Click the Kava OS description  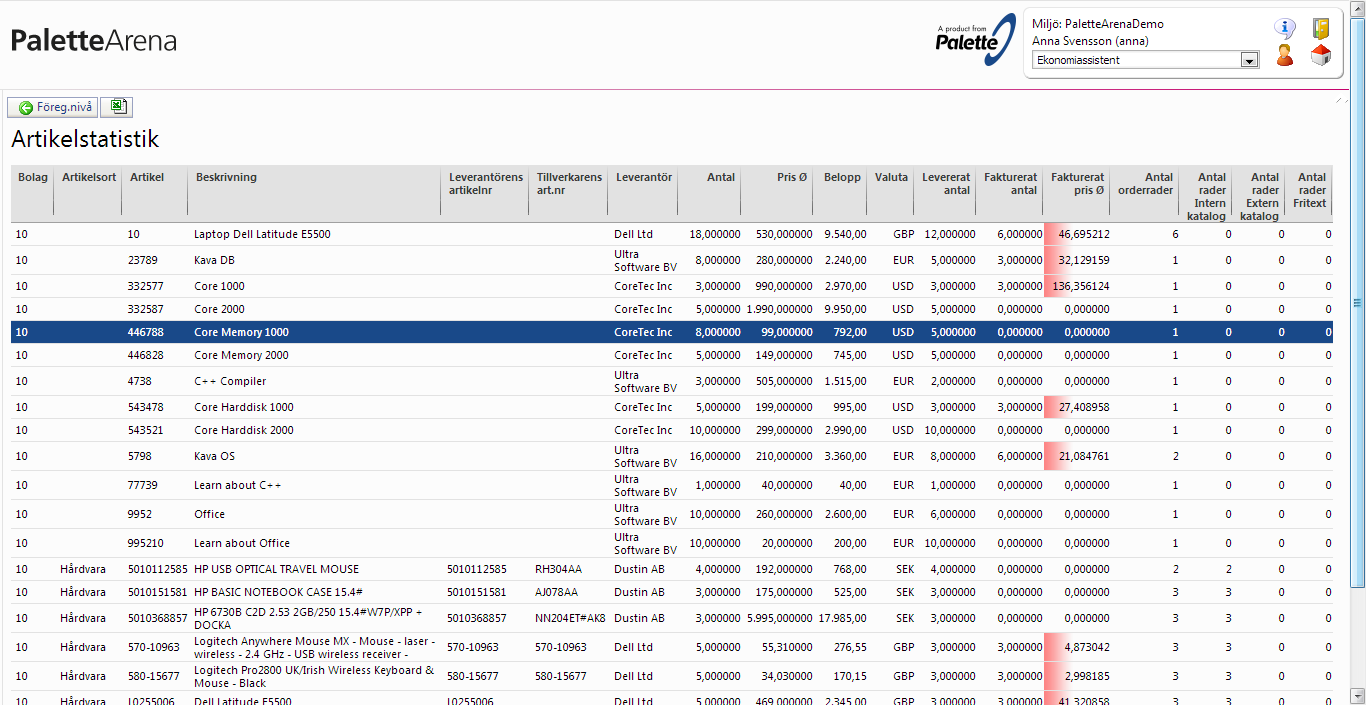(x=214, y=456)
